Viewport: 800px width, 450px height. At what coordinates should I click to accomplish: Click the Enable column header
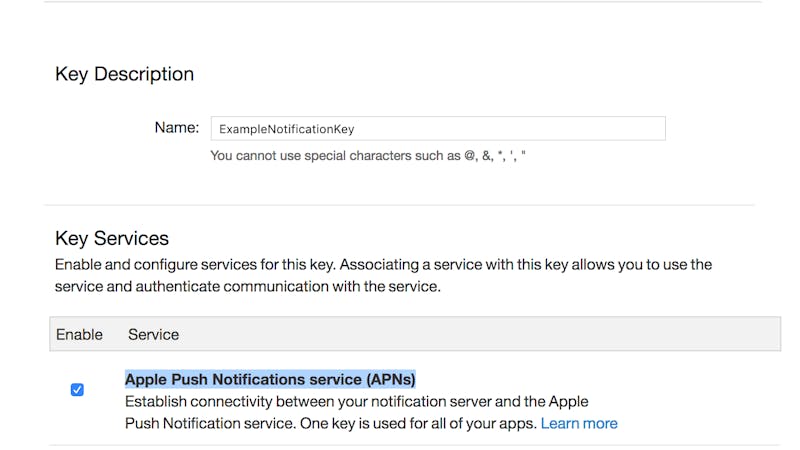click(79, 335)
